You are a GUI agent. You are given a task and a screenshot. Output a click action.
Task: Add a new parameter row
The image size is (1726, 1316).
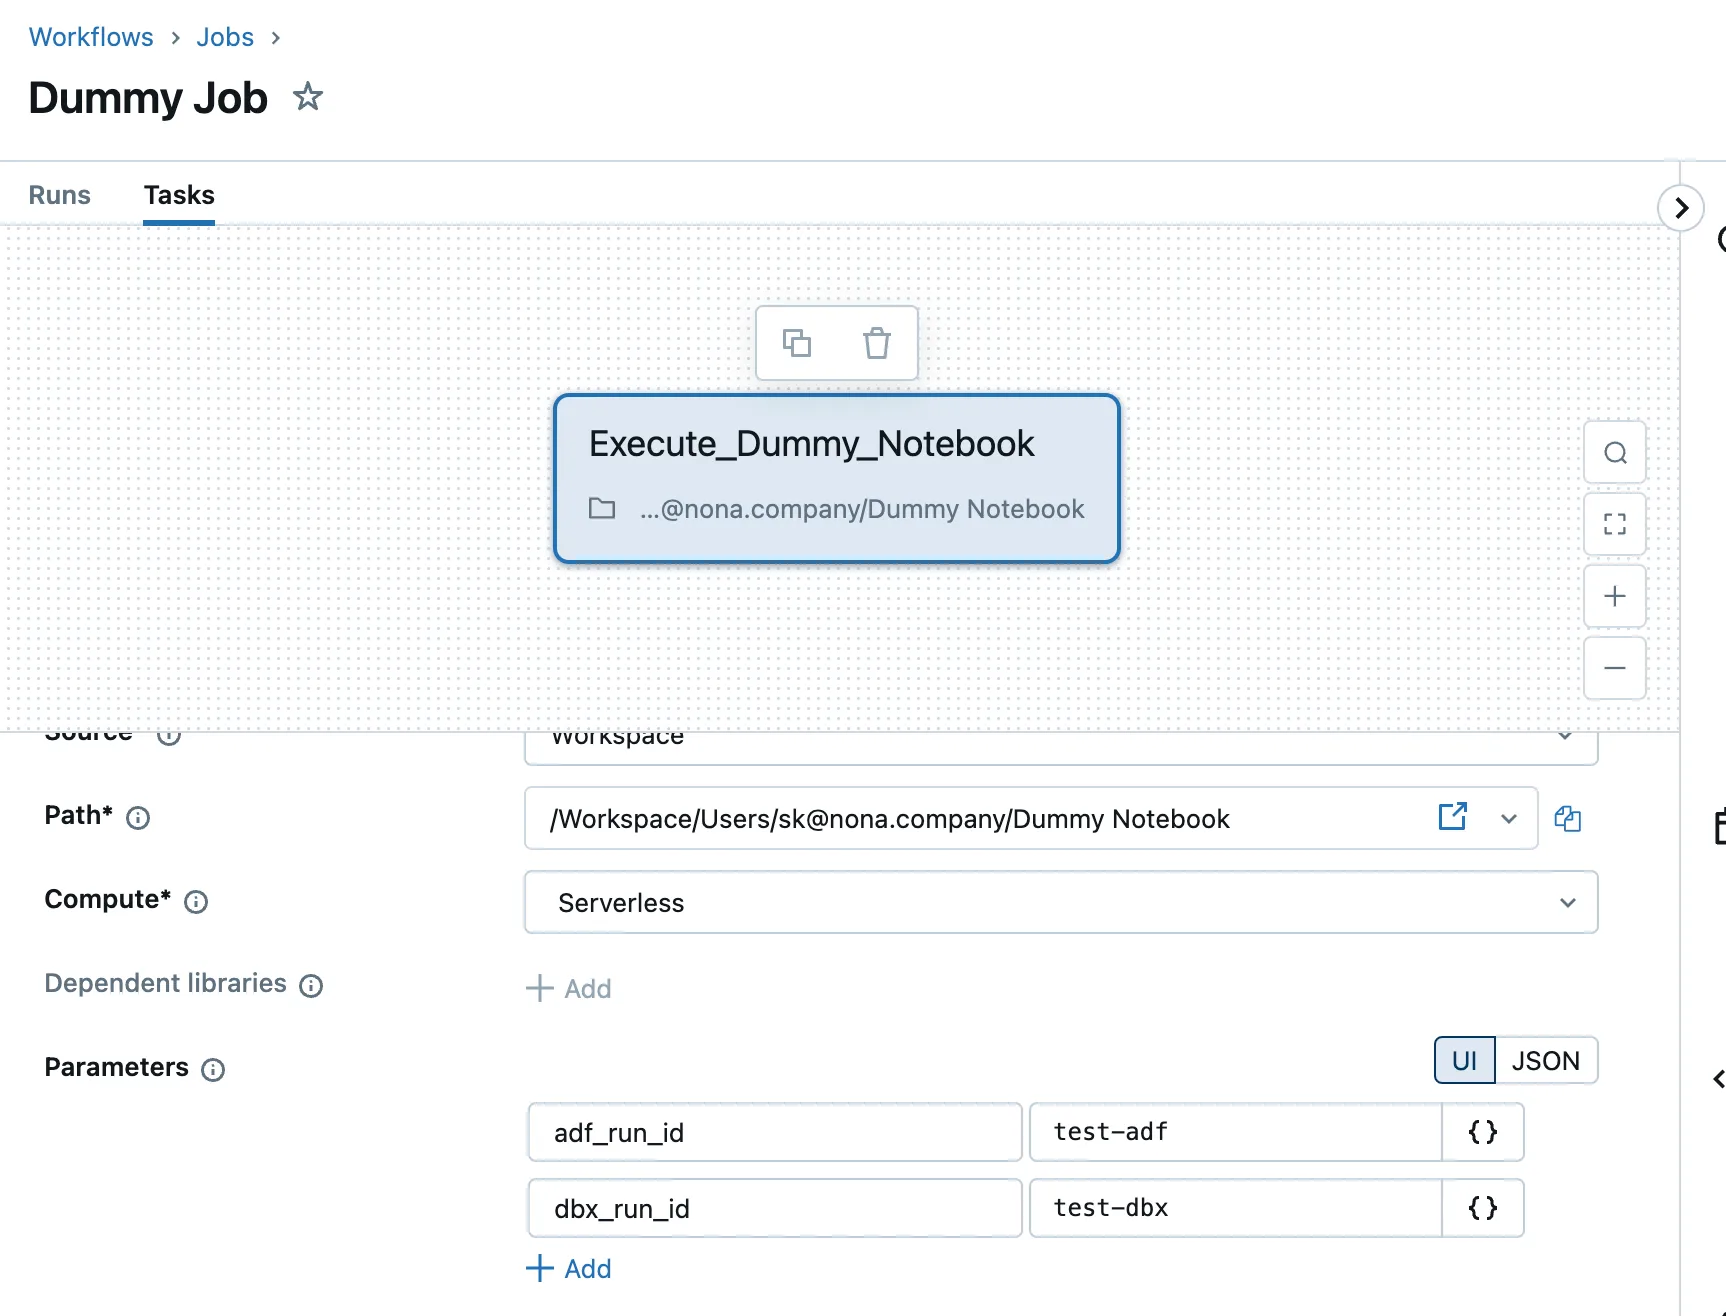[569, 1268]
